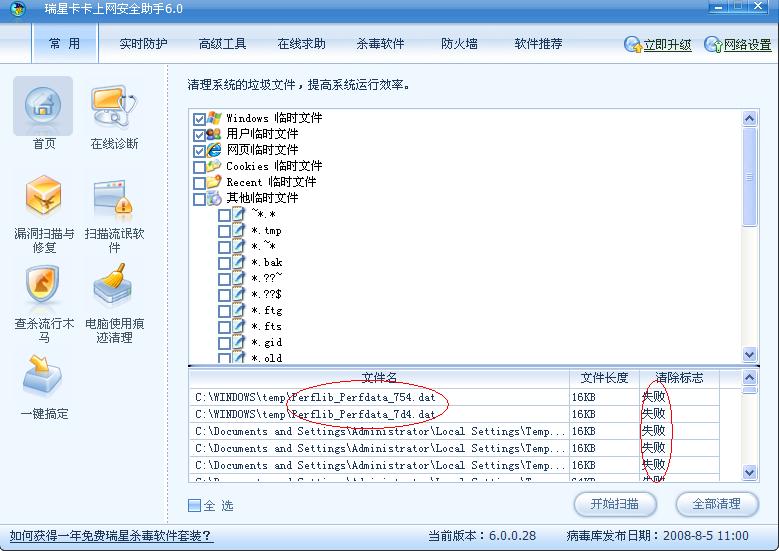Select row Perflib_Perfdata_754.dat

click(x=454, y=397)
